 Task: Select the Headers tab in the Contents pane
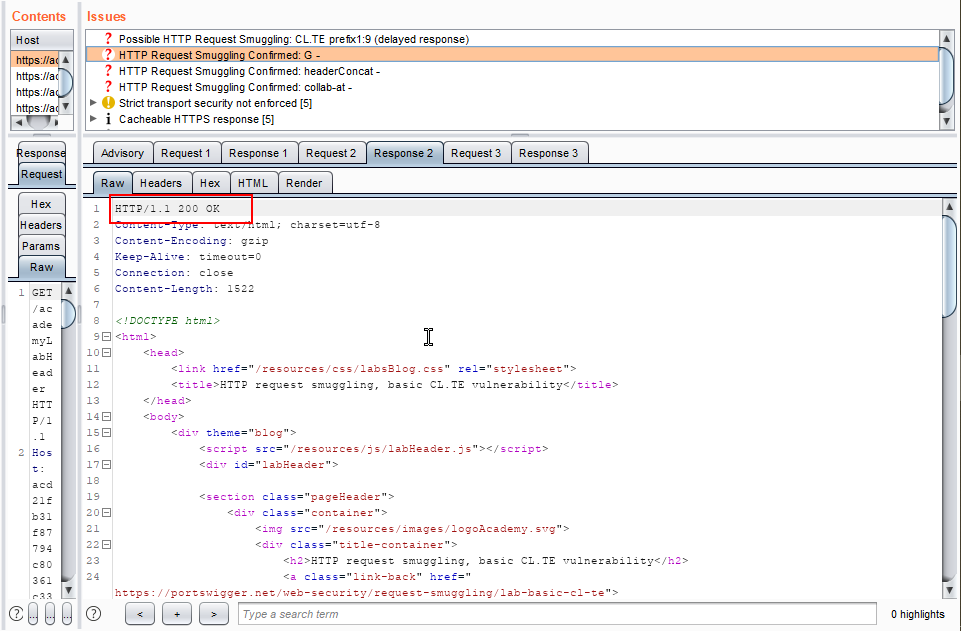click(x=41, y=225)
